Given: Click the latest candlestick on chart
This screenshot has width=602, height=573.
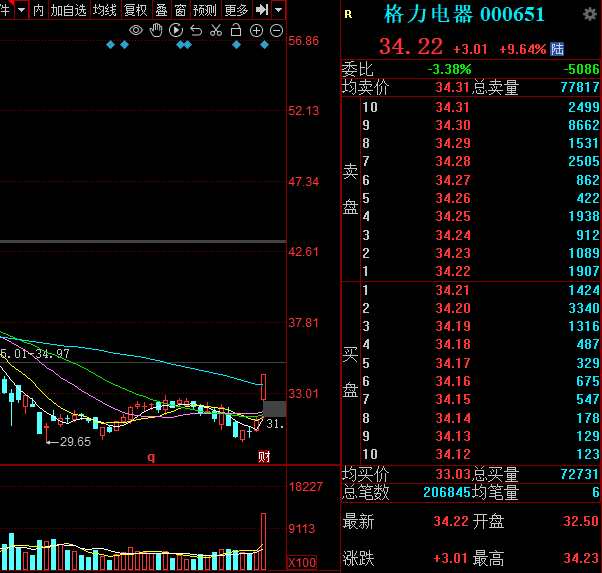Looking at the screenshot, I should coord(263,387).
